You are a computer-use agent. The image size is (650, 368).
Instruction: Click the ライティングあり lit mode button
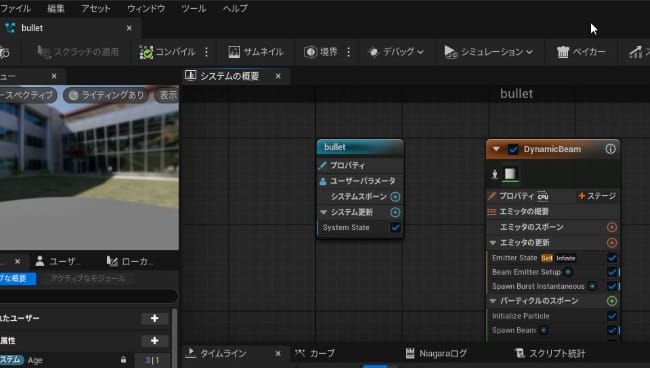107,95
